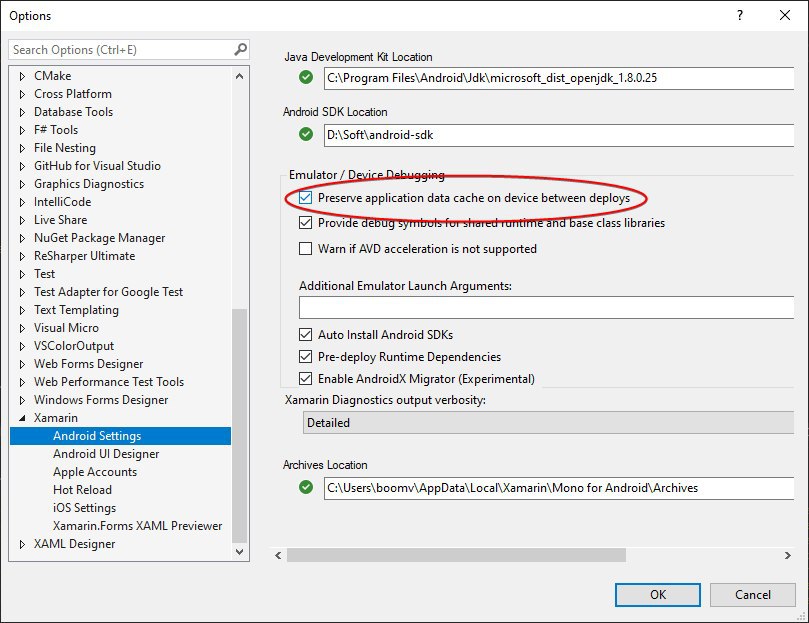Select iOS Settings item
This screenshot has height=623, width=809.
point(85,508)
